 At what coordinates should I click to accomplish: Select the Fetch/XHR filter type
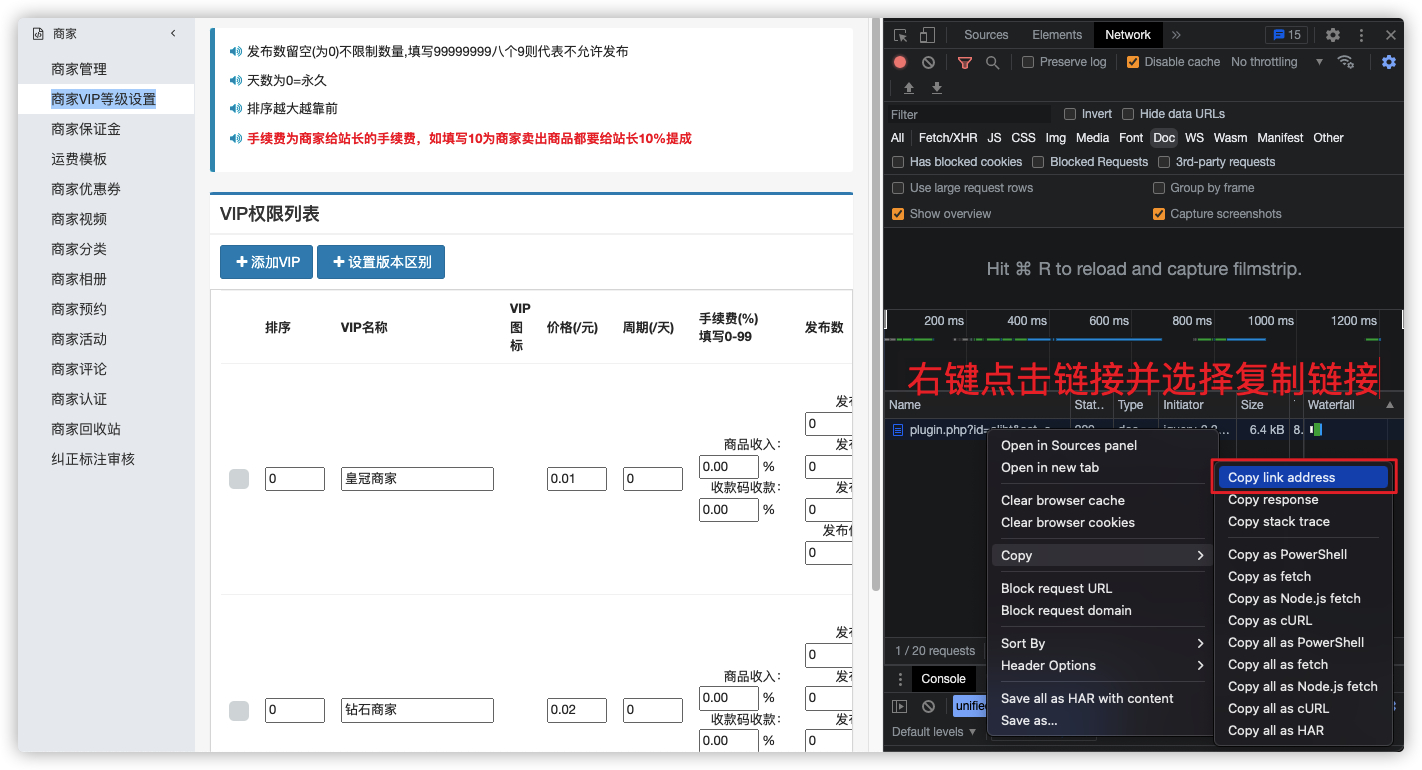948,138
